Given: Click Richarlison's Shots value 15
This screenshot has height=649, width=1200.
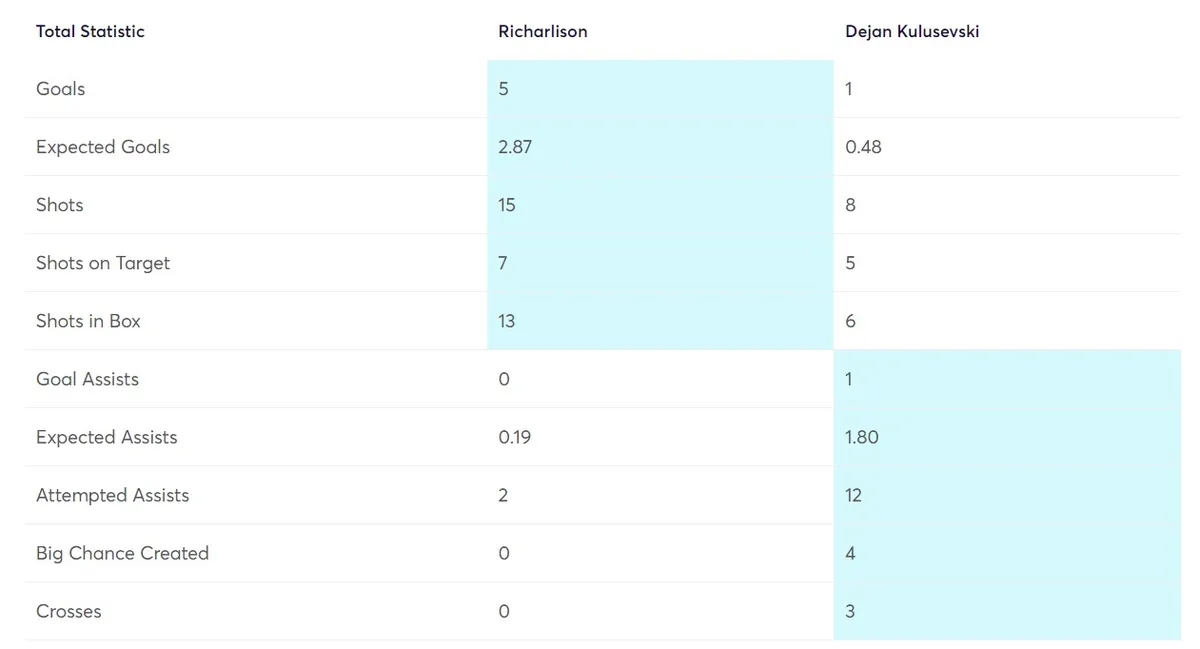Looking at the screenshot, I should (x=506, y=205).
